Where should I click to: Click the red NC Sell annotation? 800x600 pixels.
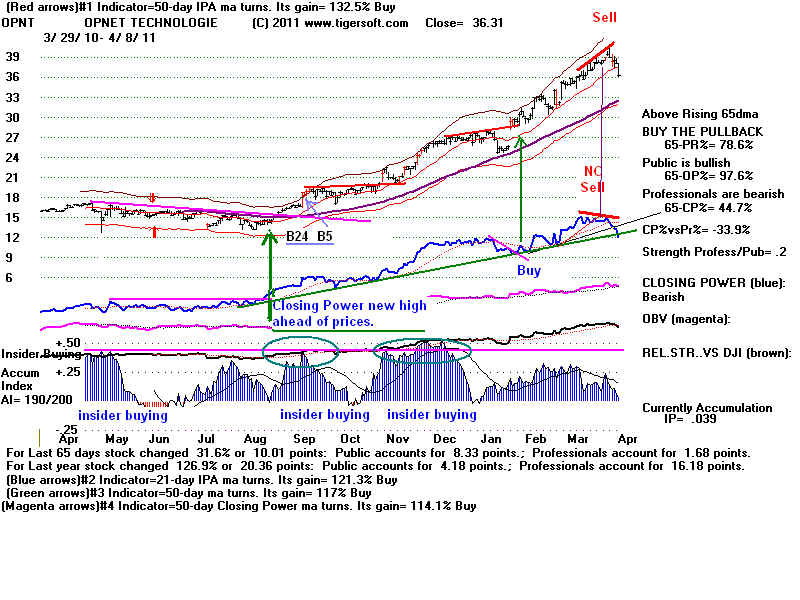592,179
